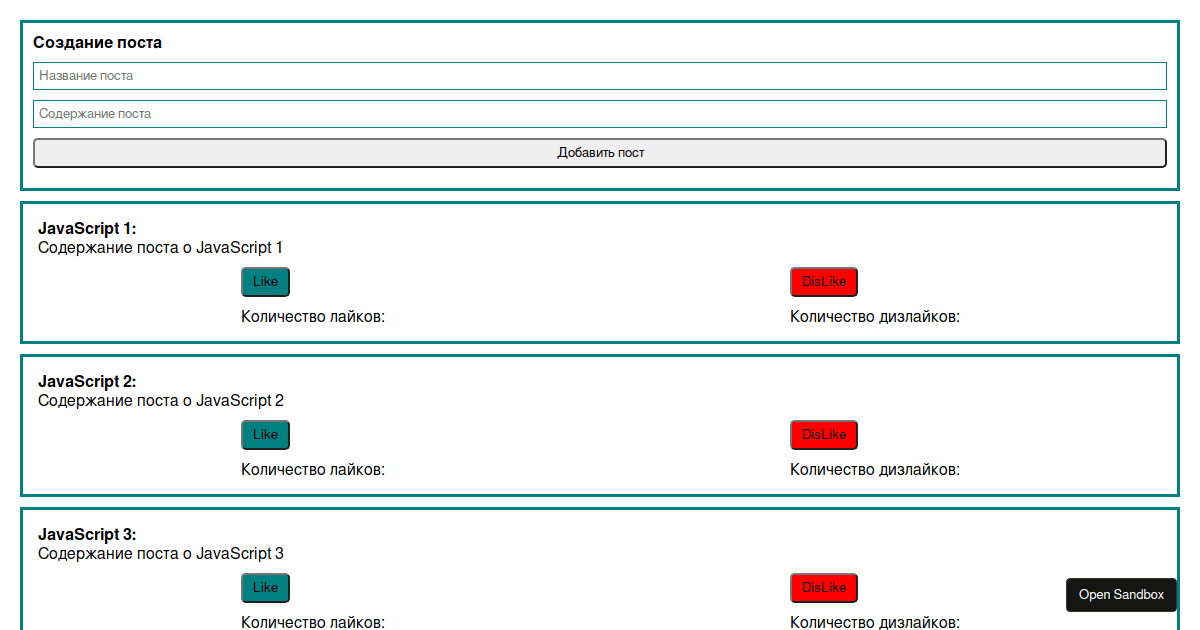Submit a new post with Добавить пост
Viewport: 1200px width, 630px height.
coord(600,152)
